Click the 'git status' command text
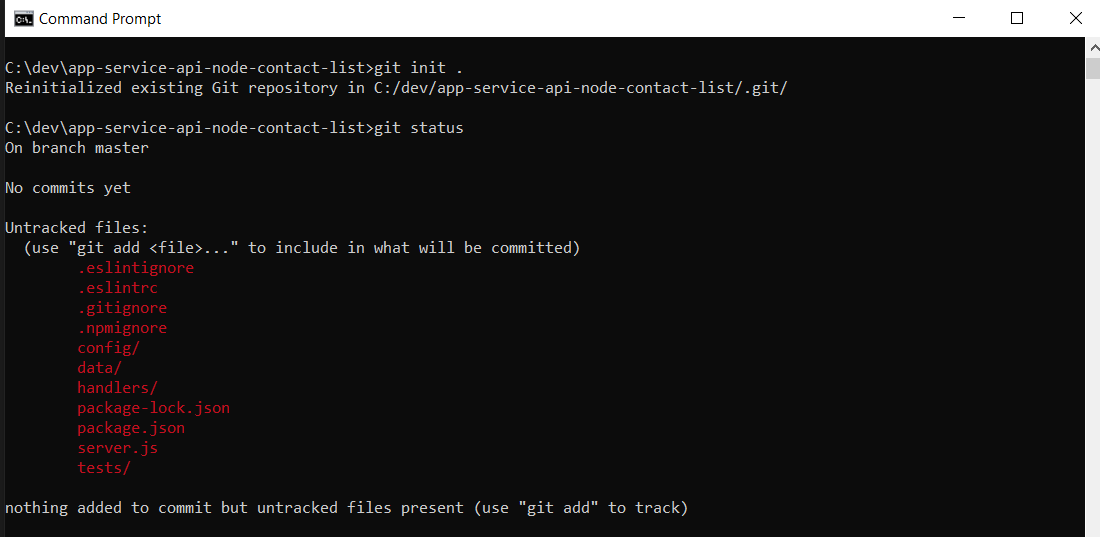Screen dimensions: 1100x537 point(419,128)
